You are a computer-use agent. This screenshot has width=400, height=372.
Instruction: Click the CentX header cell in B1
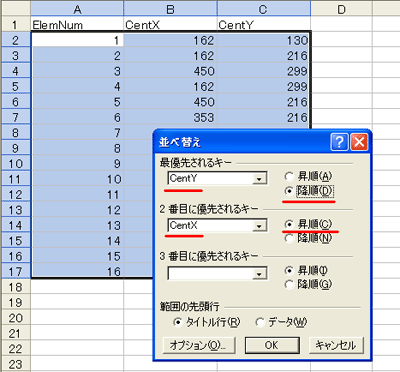click(x=170, y=24)
